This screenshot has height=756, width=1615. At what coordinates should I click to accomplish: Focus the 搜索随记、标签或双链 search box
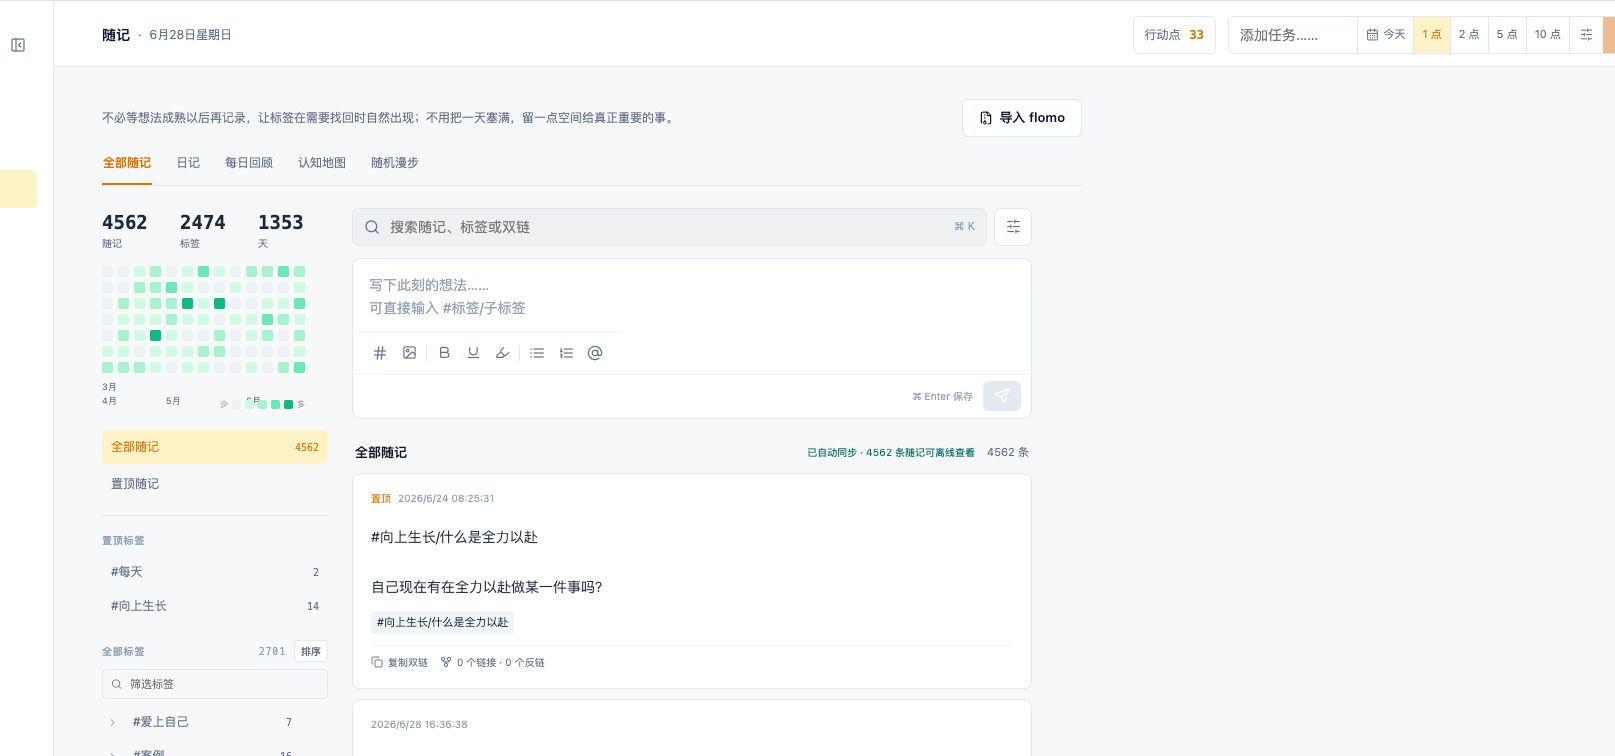669,227
